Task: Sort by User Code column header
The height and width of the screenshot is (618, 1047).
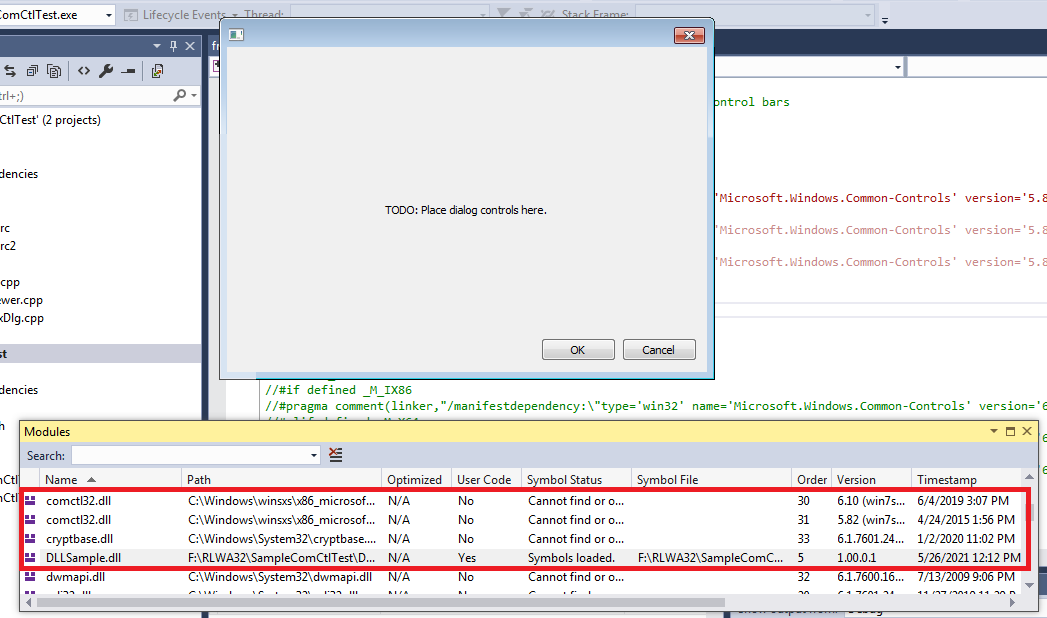Action: pos(486,480)
